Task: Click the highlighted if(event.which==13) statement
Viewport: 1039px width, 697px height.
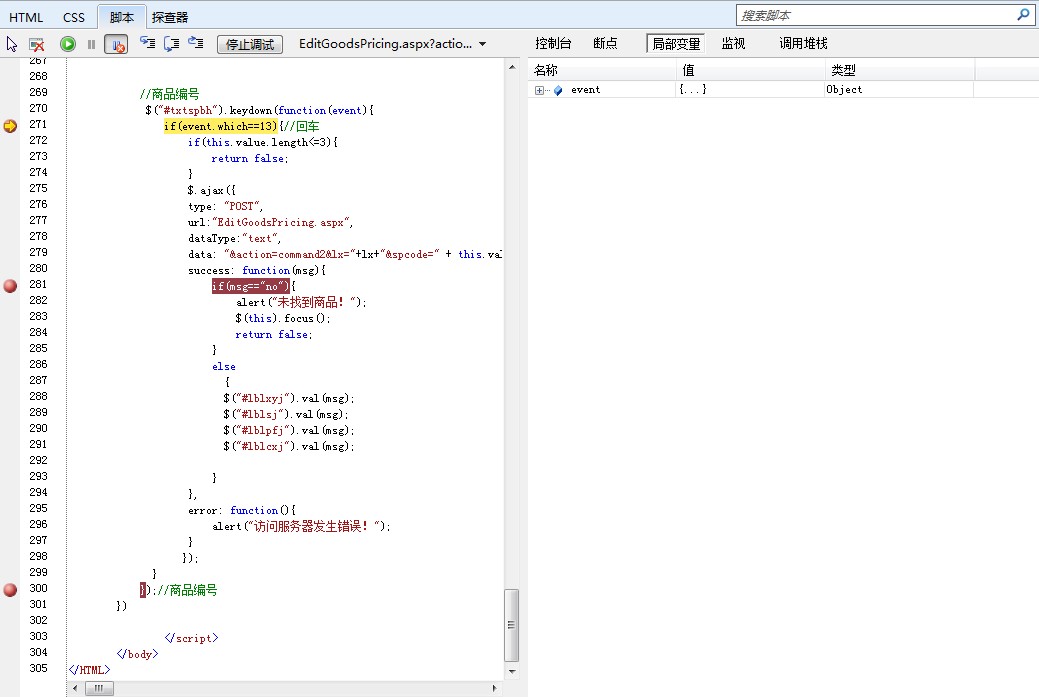Action: (221, 126)
